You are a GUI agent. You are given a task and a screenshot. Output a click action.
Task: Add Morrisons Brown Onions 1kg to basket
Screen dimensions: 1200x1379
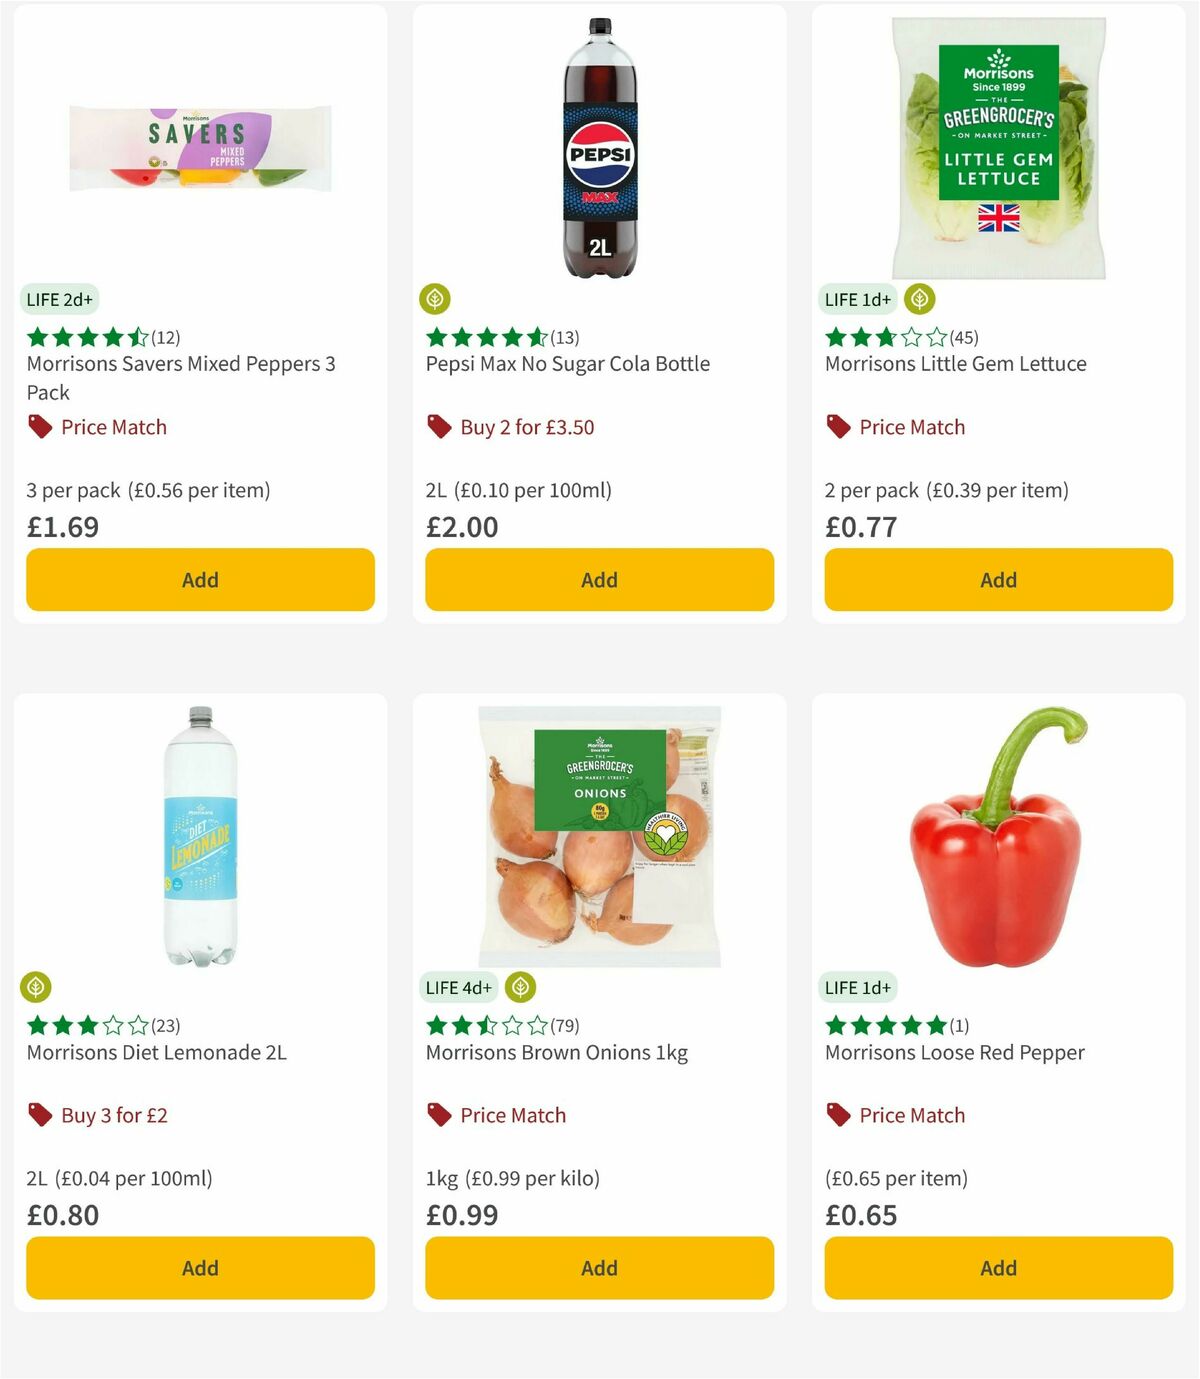pyautogui.click(x=598, y=1267)
